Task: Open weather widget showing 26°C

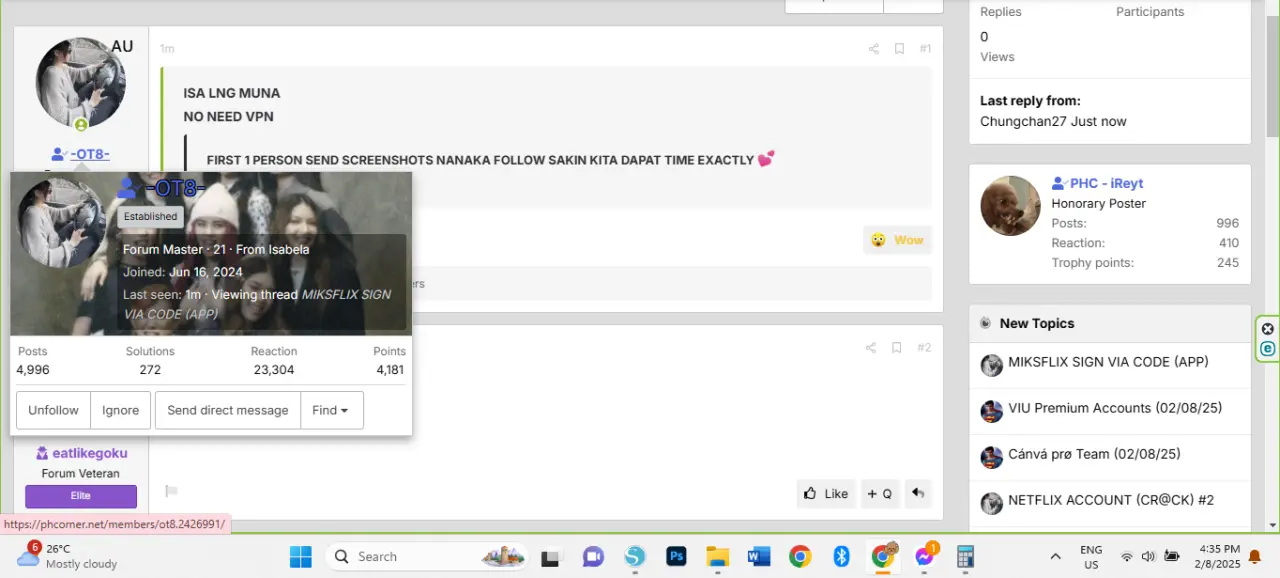Action: click(x=68, y=556)
